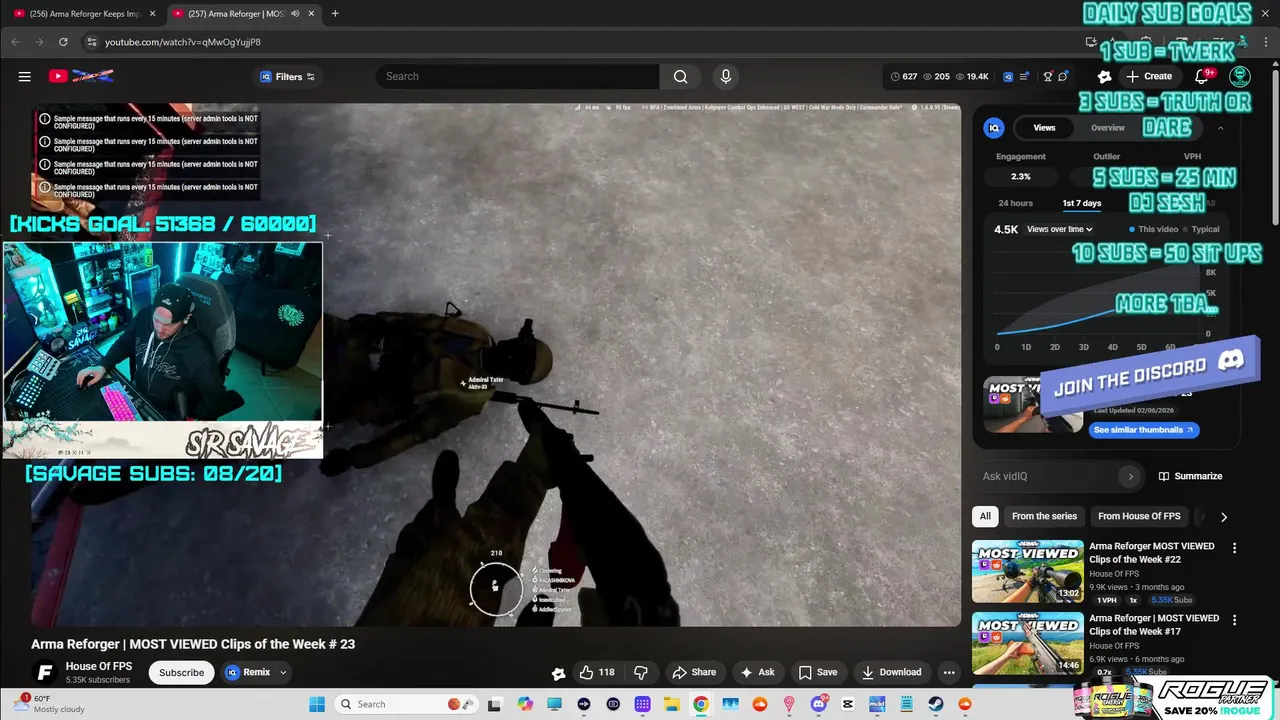Select the Views toggle in the vidIQ panel
This screenshot has width=1280, height=720.
coord(1044,128)
